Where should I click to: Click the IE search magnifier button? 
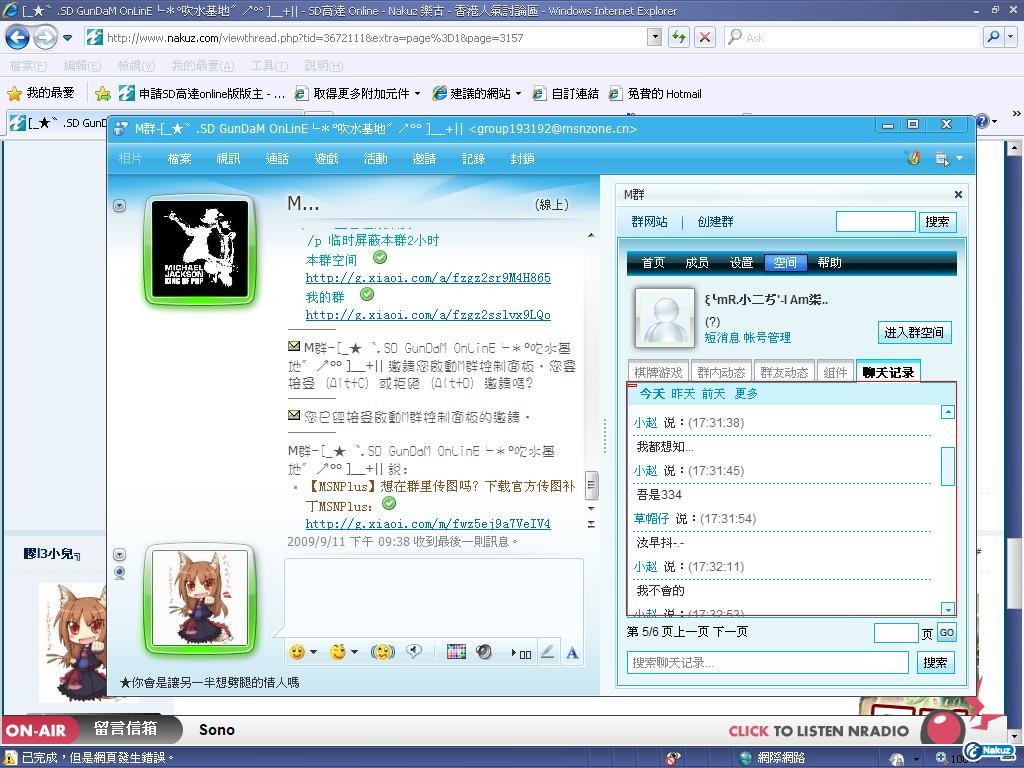point(993,37)
